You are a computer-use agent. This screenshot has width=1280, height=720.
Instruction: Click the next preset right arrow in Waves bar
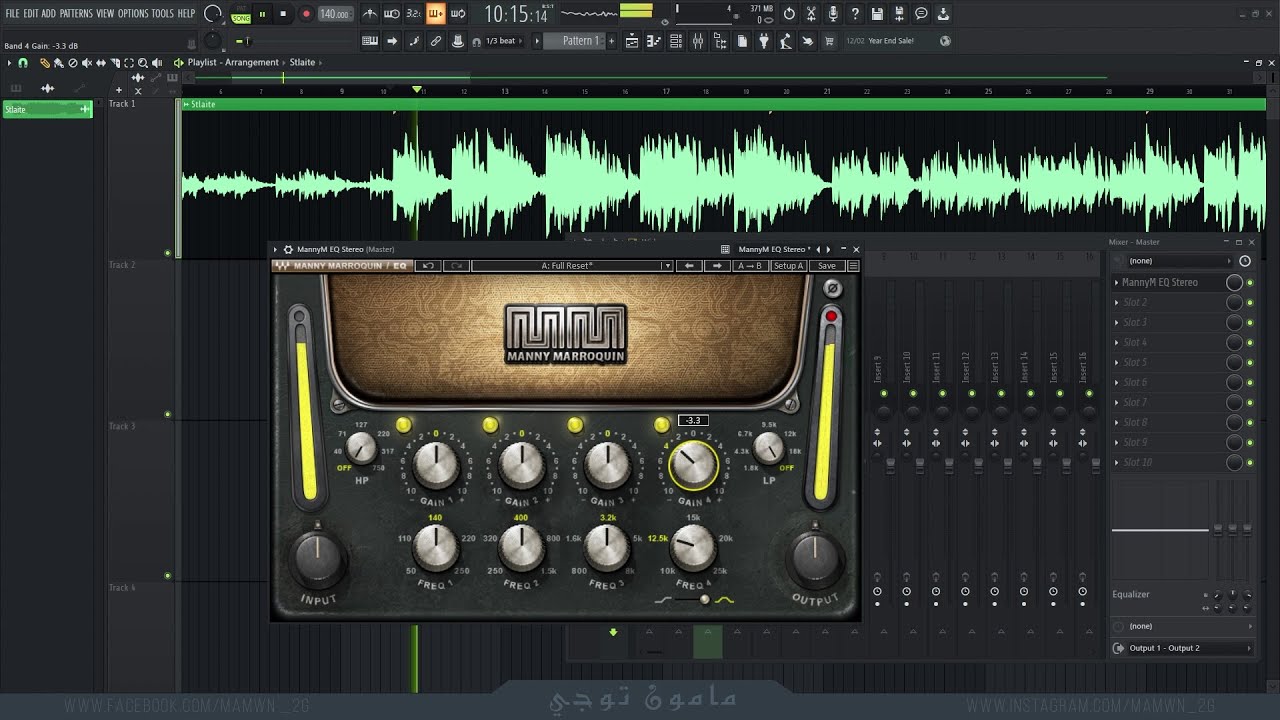[x=717, y=266]
